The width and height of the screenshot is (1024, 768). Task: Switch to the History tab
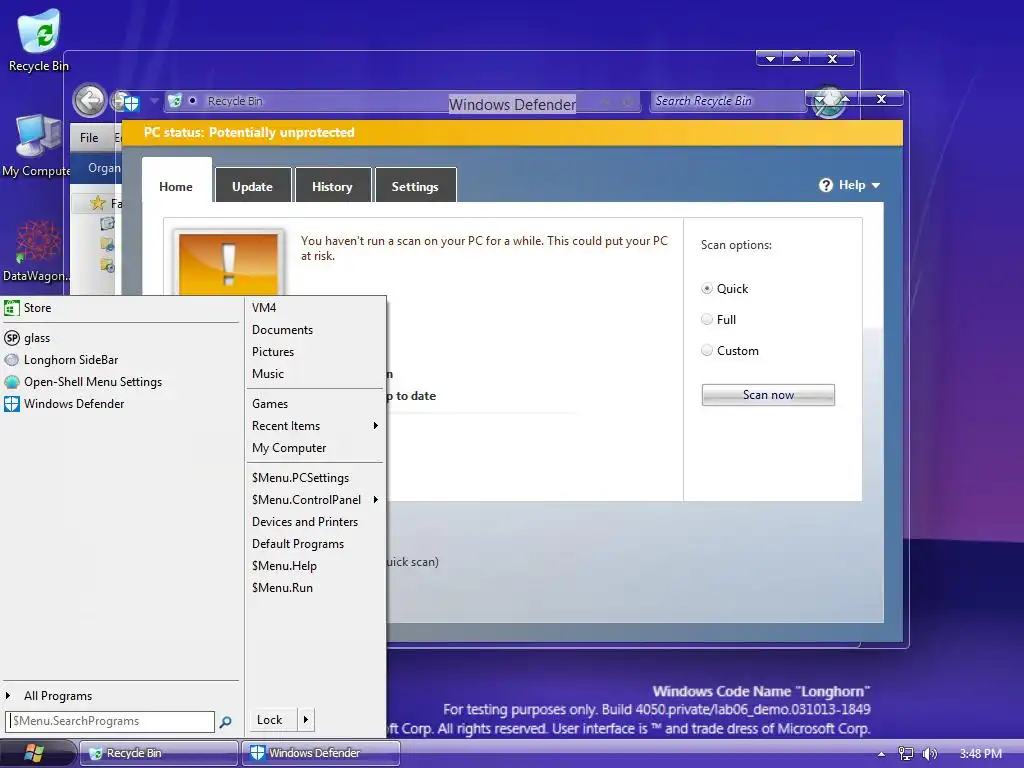point(332,186)
